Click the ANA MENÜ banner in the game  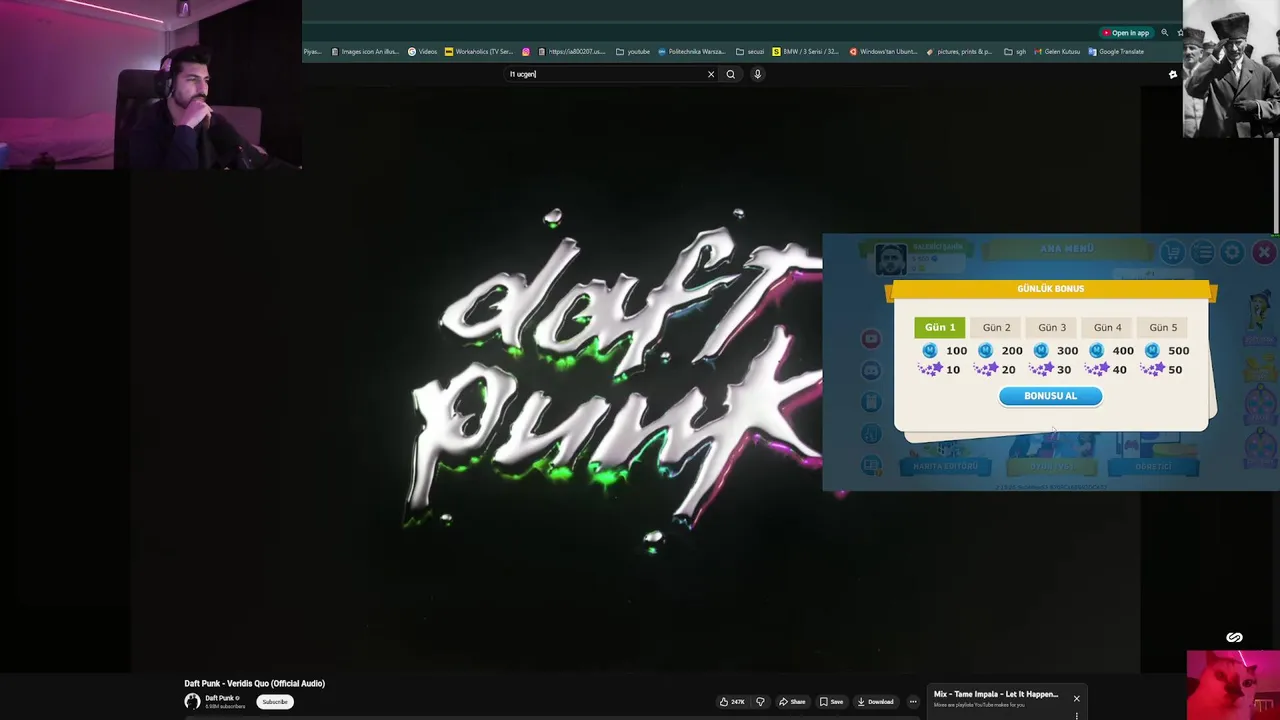click(1067, 249)
